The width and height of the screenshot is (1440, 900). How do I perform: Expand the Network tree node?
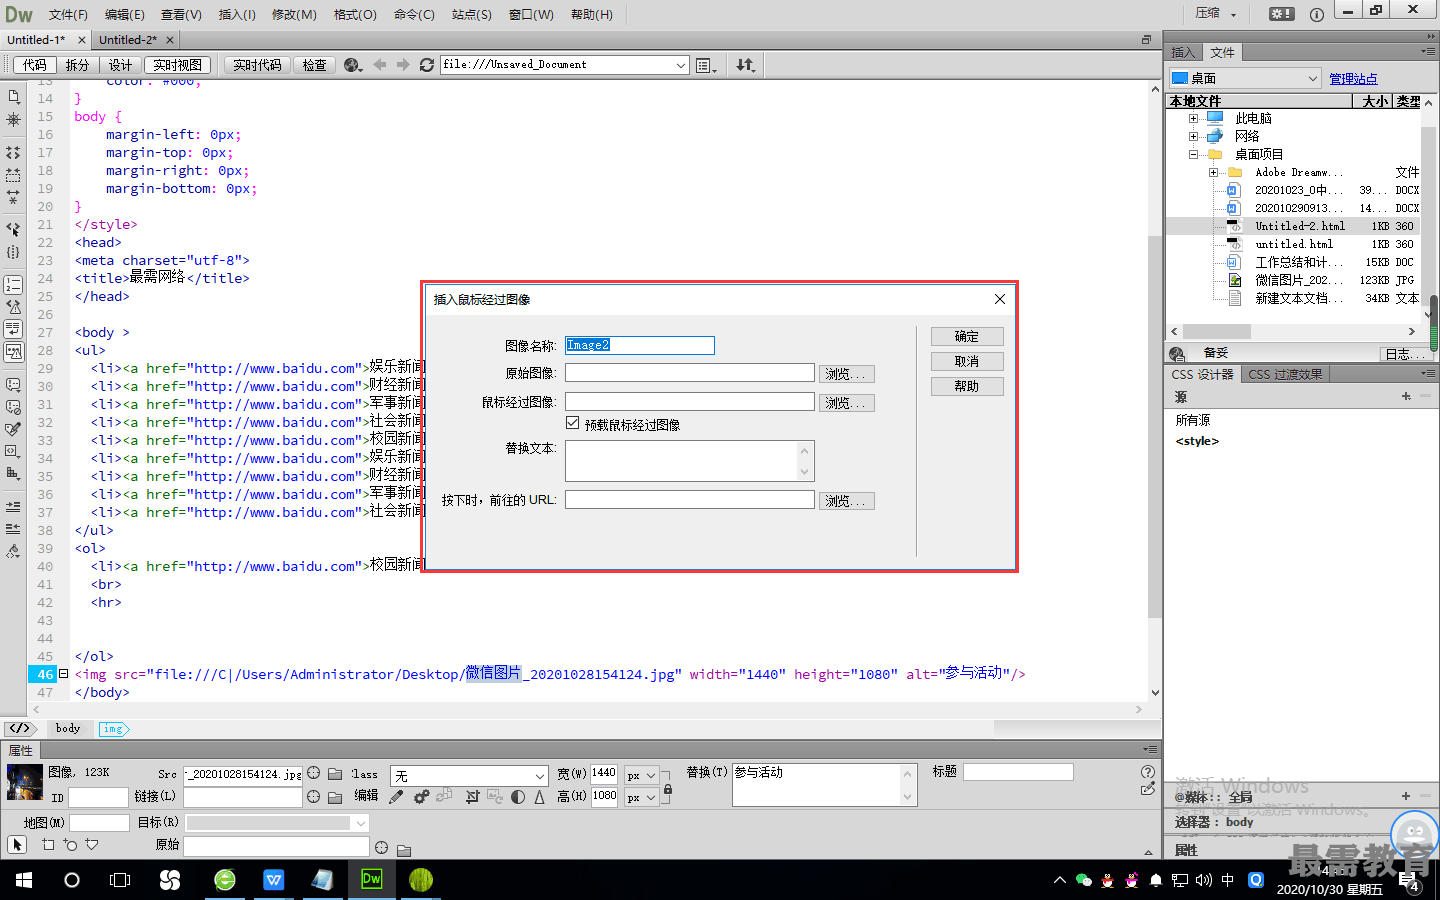coord(1193,136)
